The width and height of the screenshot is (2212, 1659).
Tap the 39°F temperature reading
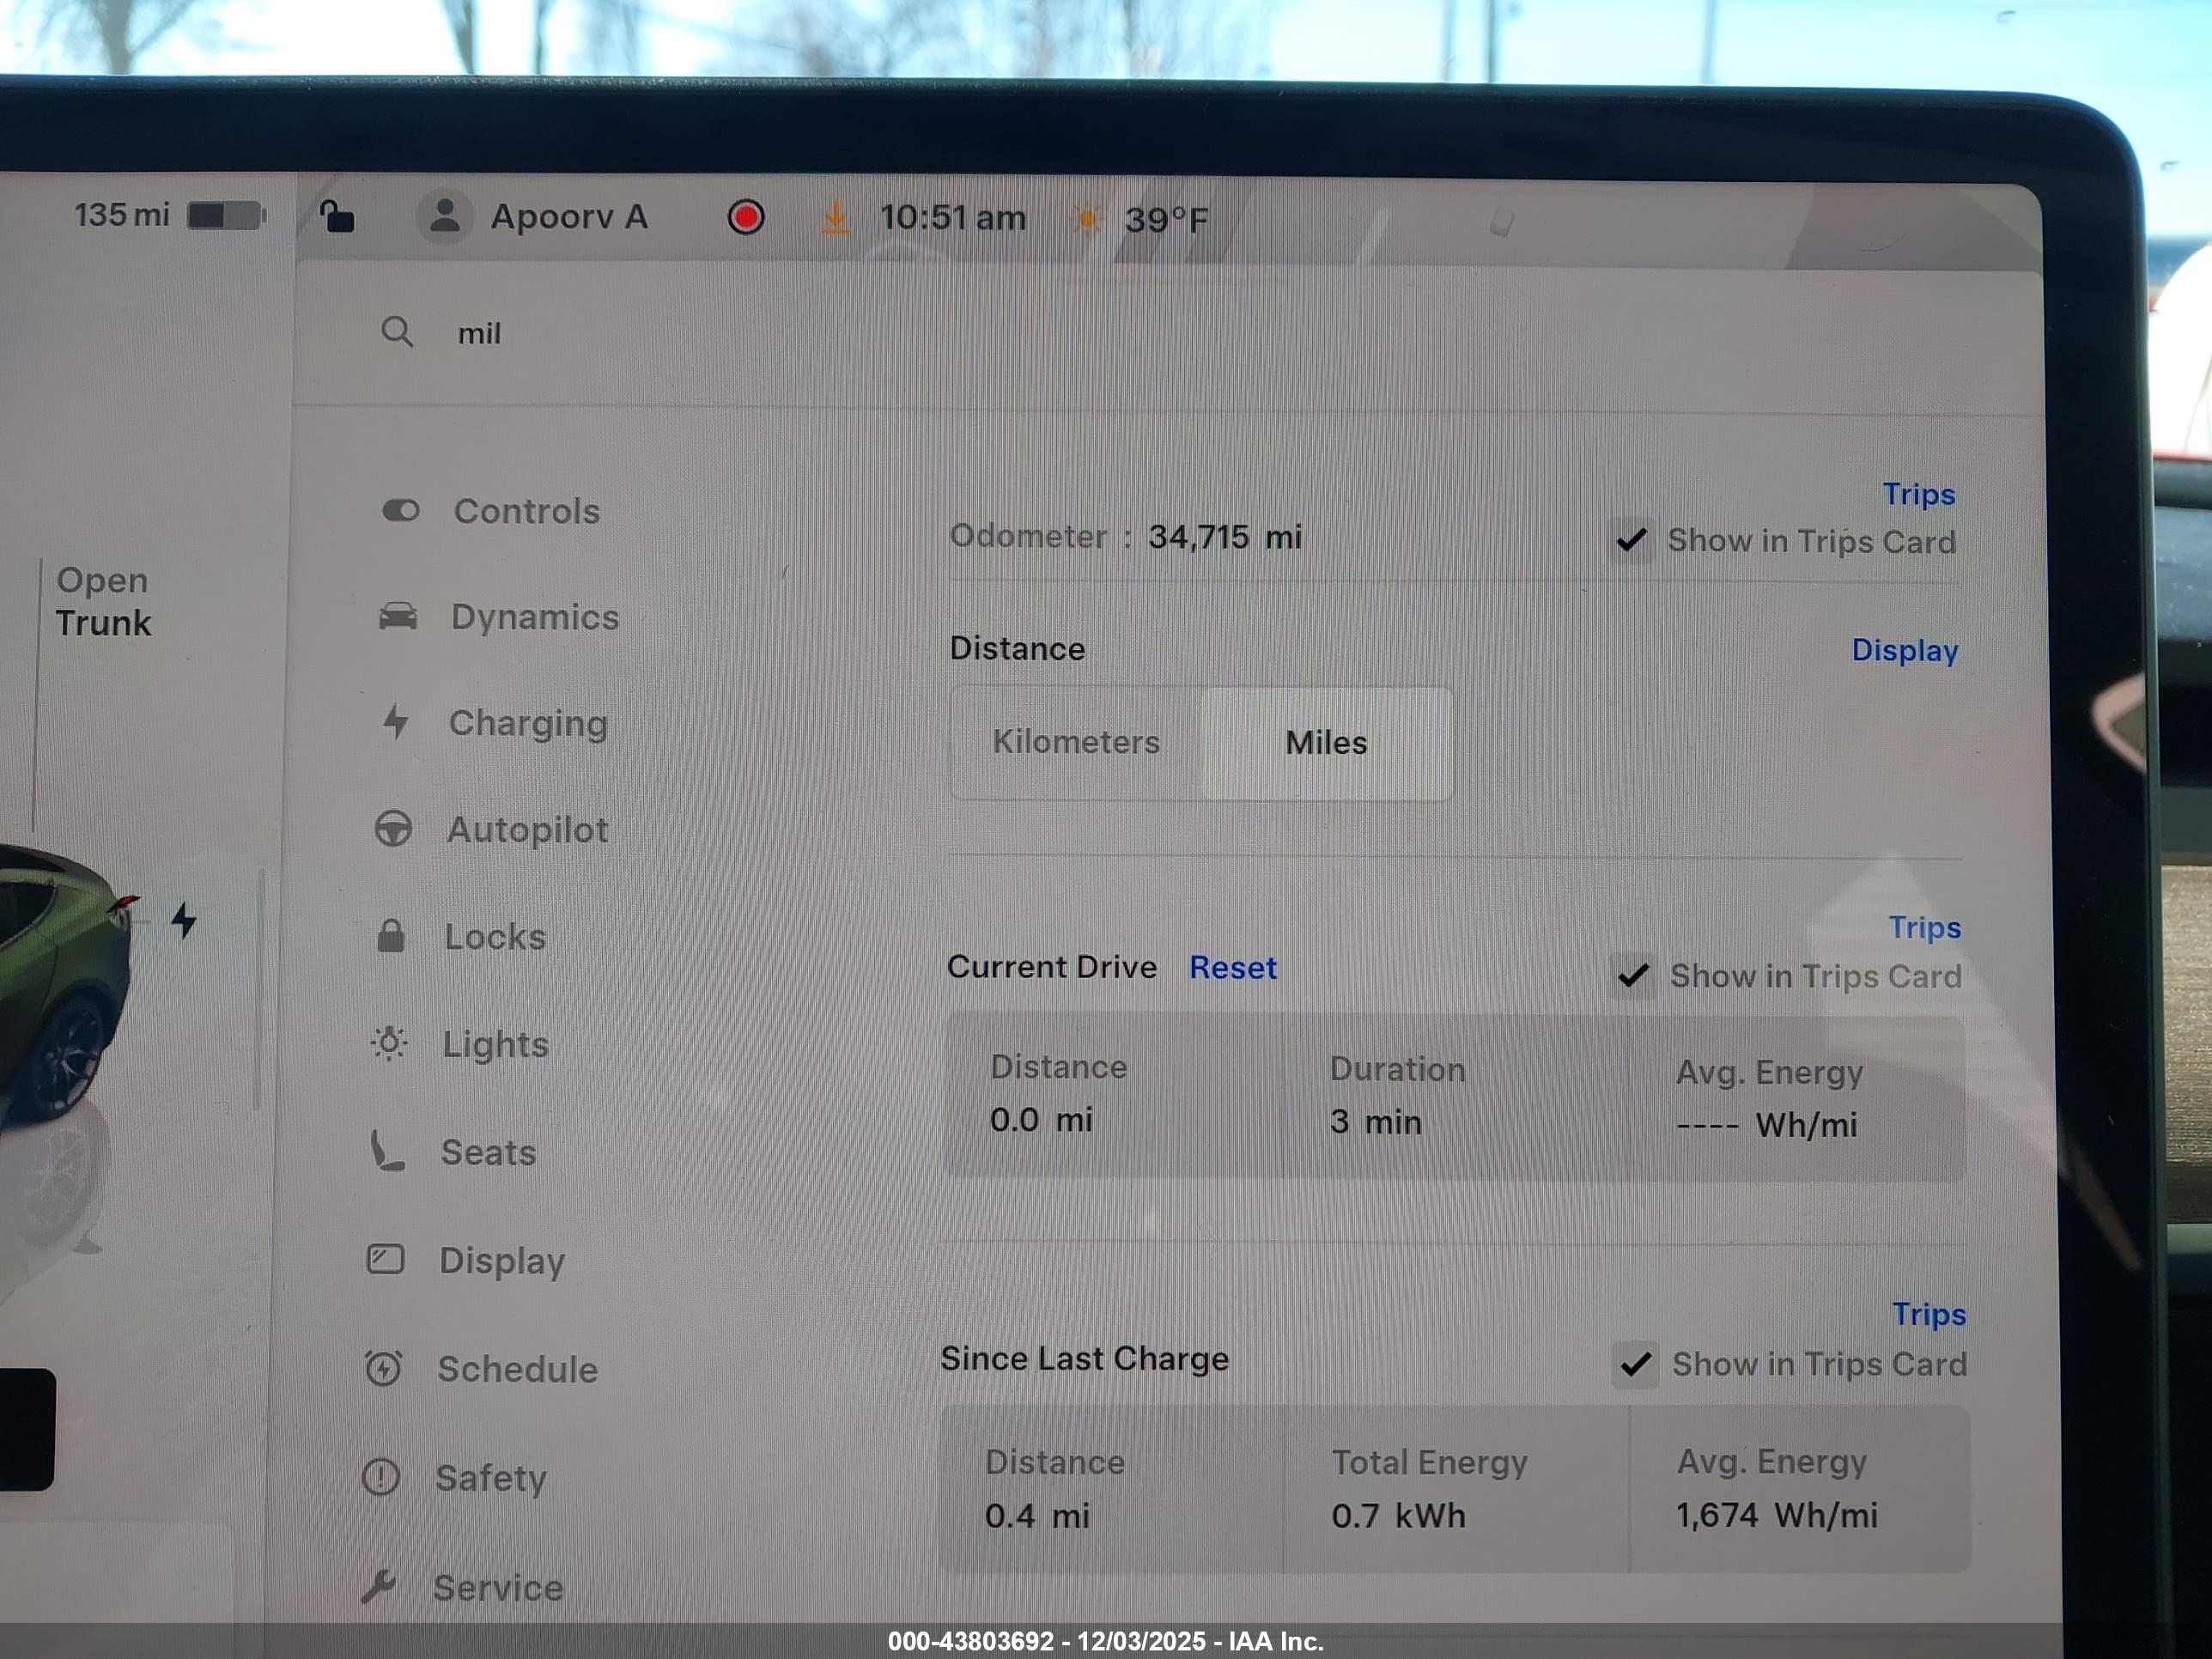[1167, 219]
